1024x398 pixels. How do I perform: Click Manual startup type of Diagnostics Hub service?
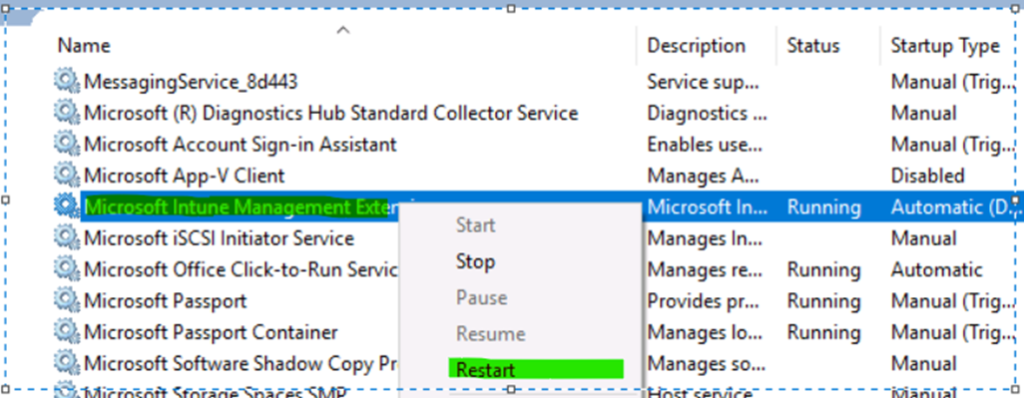coord(923,113)
